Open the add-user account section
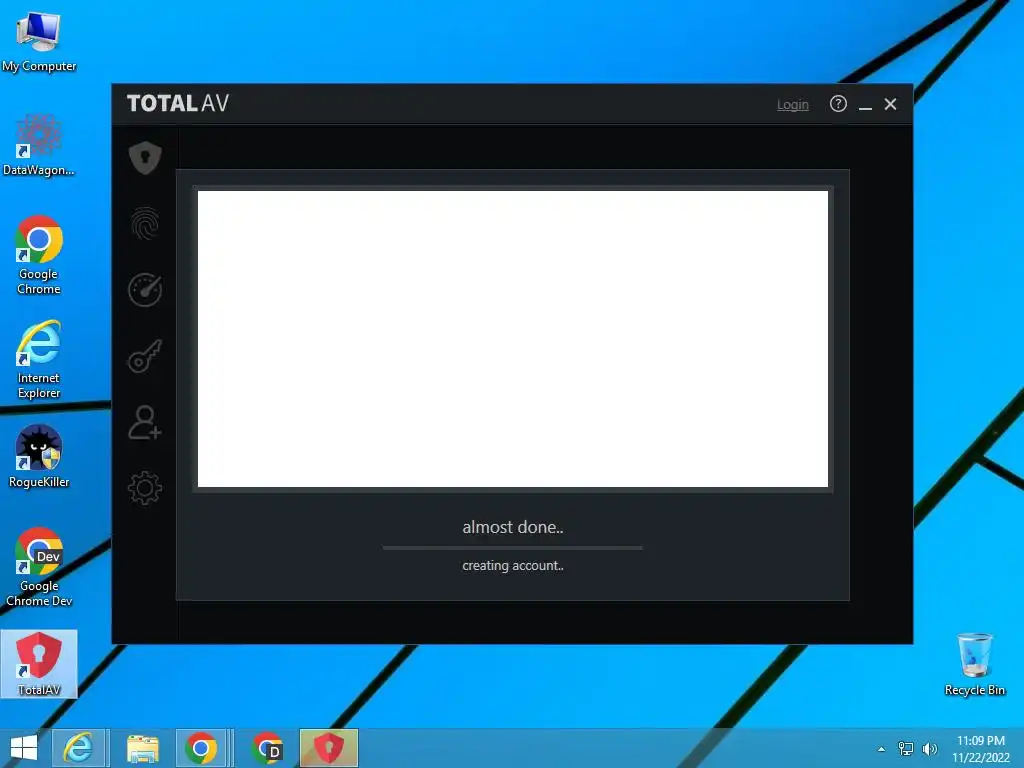 point(145,423)
